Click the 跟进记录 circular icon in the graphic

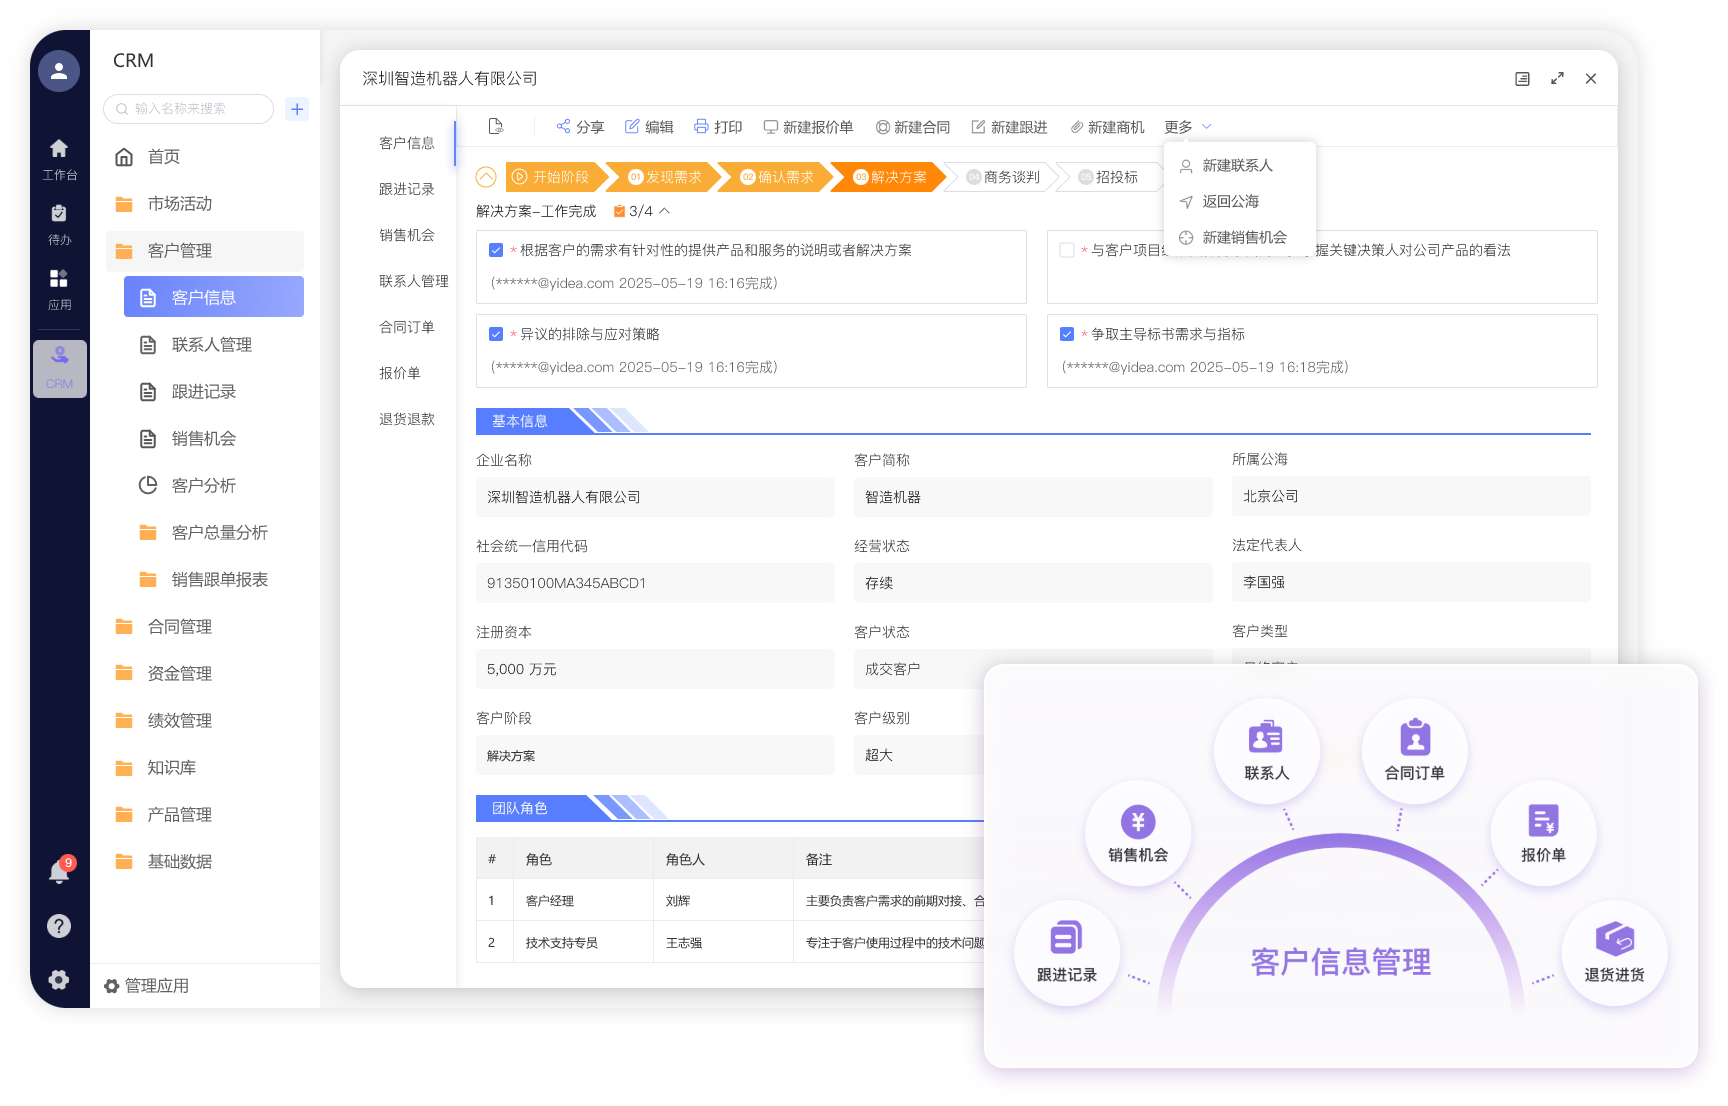tap(1066, 952)
